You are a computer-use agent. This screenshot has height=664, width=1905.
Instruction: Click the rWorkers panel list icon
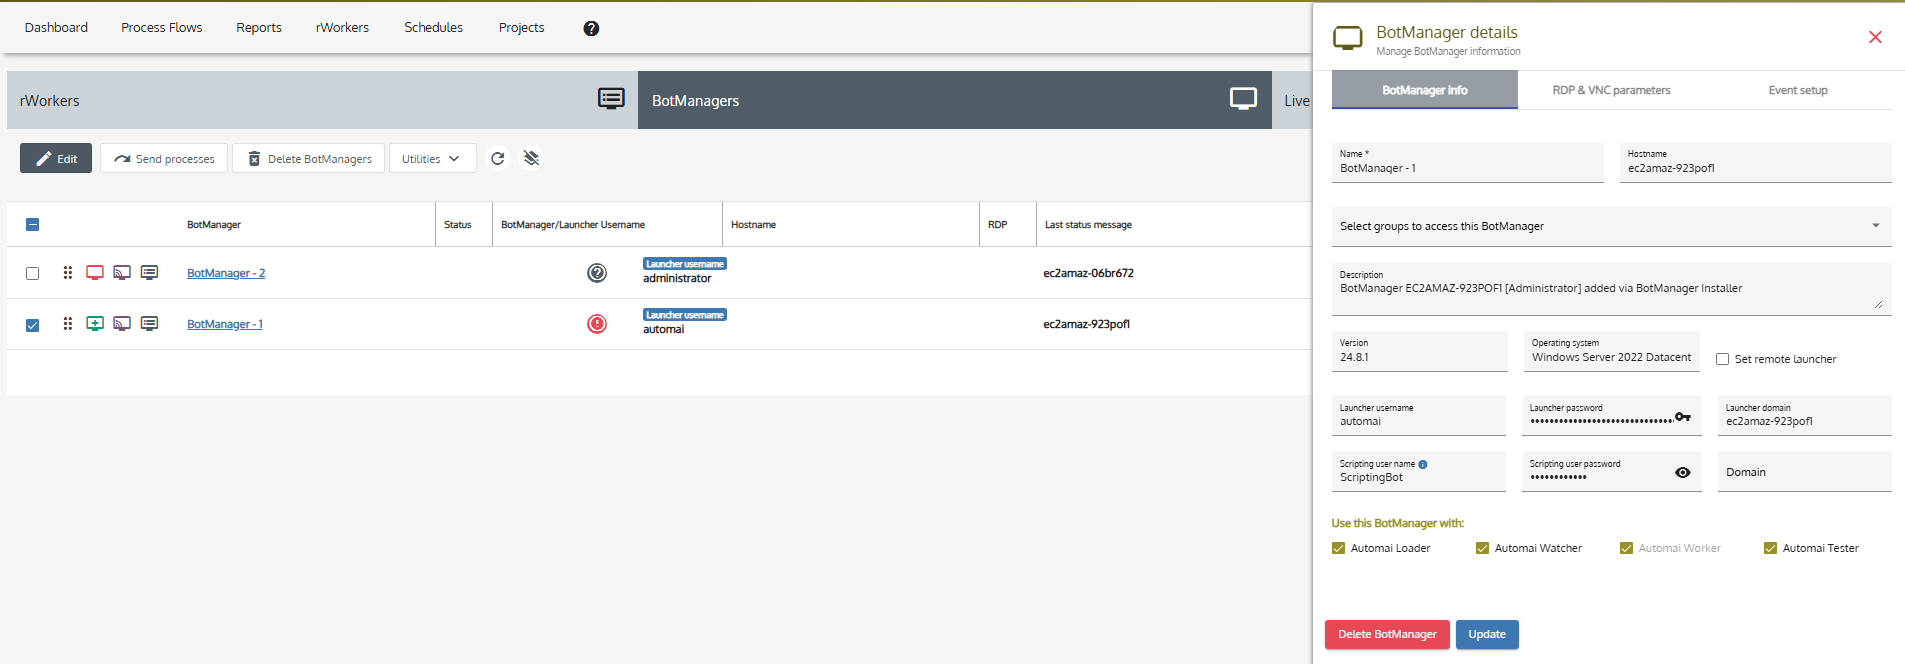(611, 98)
